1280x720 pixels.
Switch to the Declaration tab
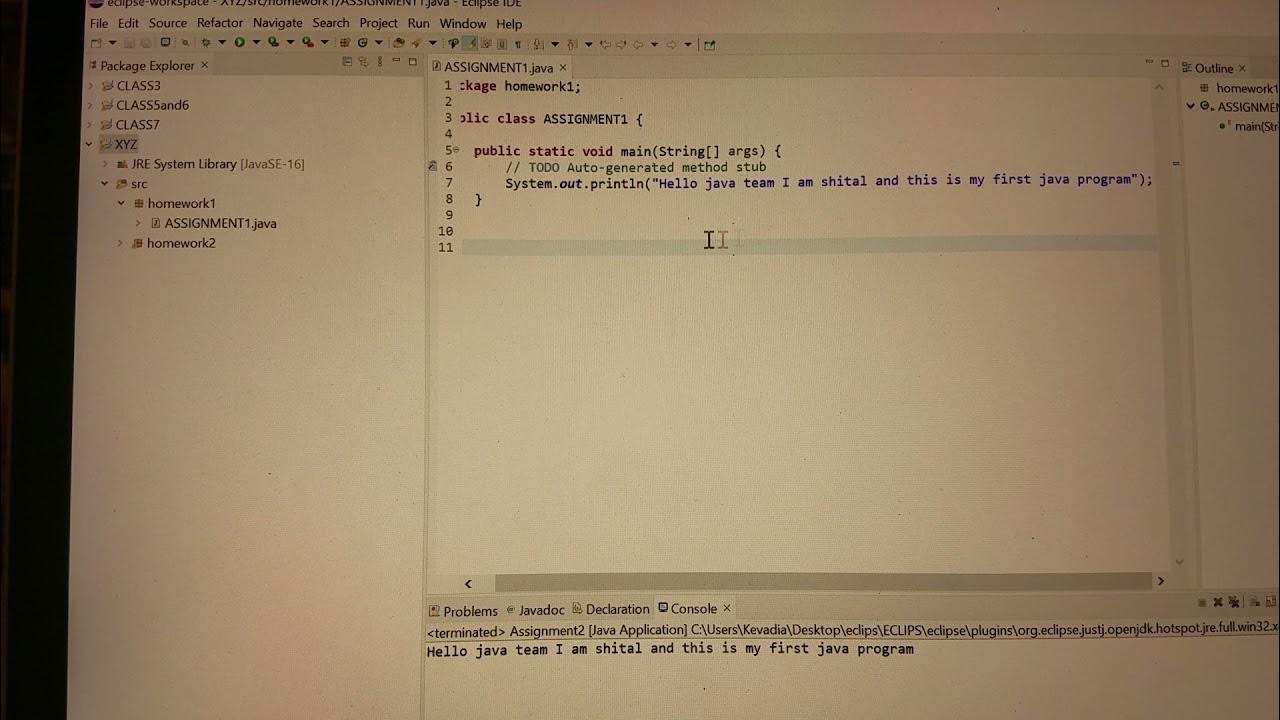coord(611,609)
